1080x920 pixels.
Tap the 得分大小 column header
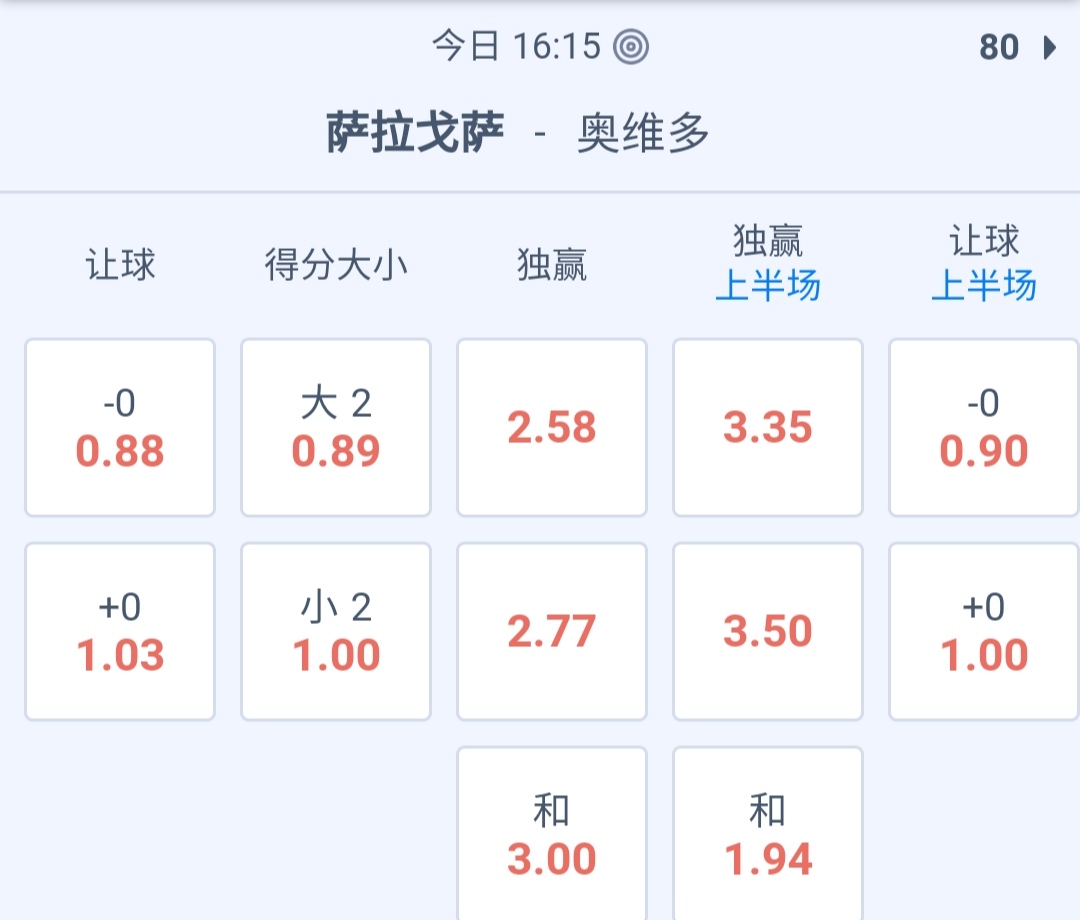(x=336, y=265)
